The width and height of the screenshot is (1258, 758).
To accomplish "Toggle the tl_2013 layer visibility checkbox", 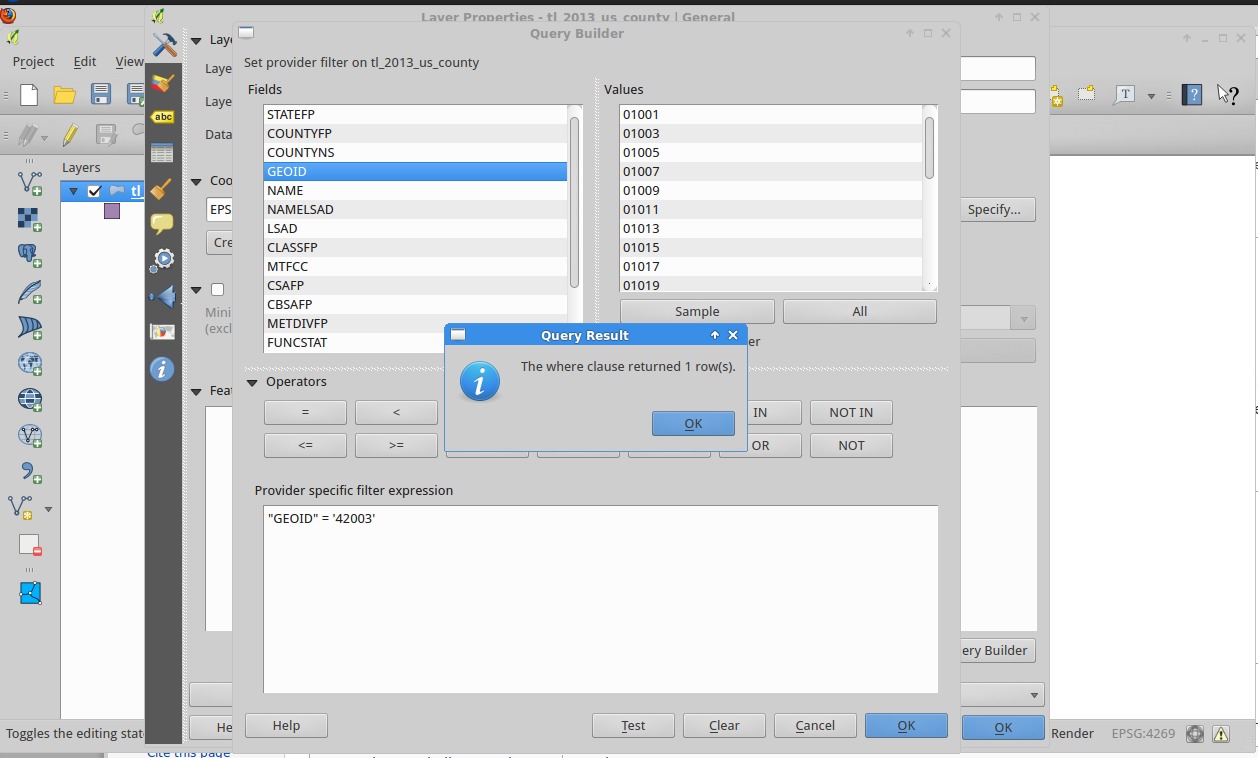I will pyautogui.click(x=94, y=191).
